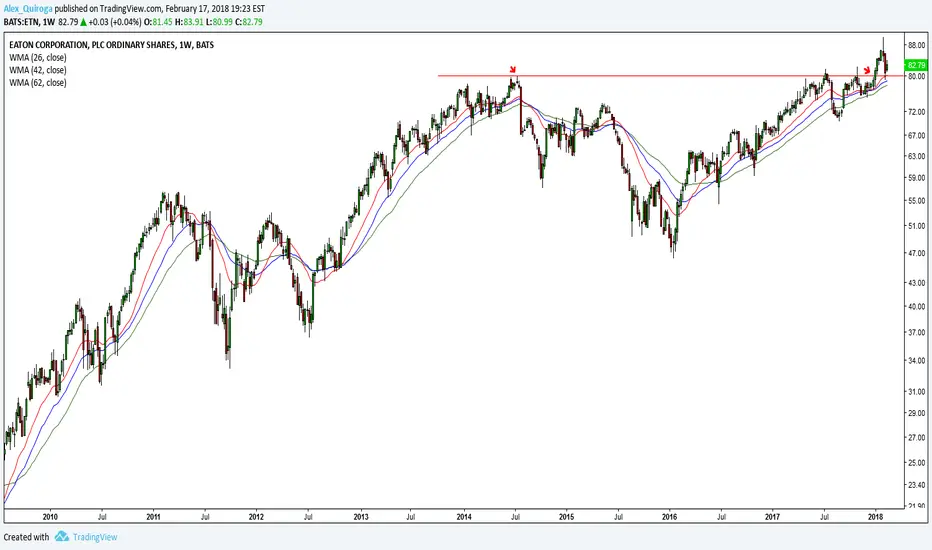Viewport: 932px width, 550px height.
Task: Click the 2015 time axis label
Action: click(566, 517)
